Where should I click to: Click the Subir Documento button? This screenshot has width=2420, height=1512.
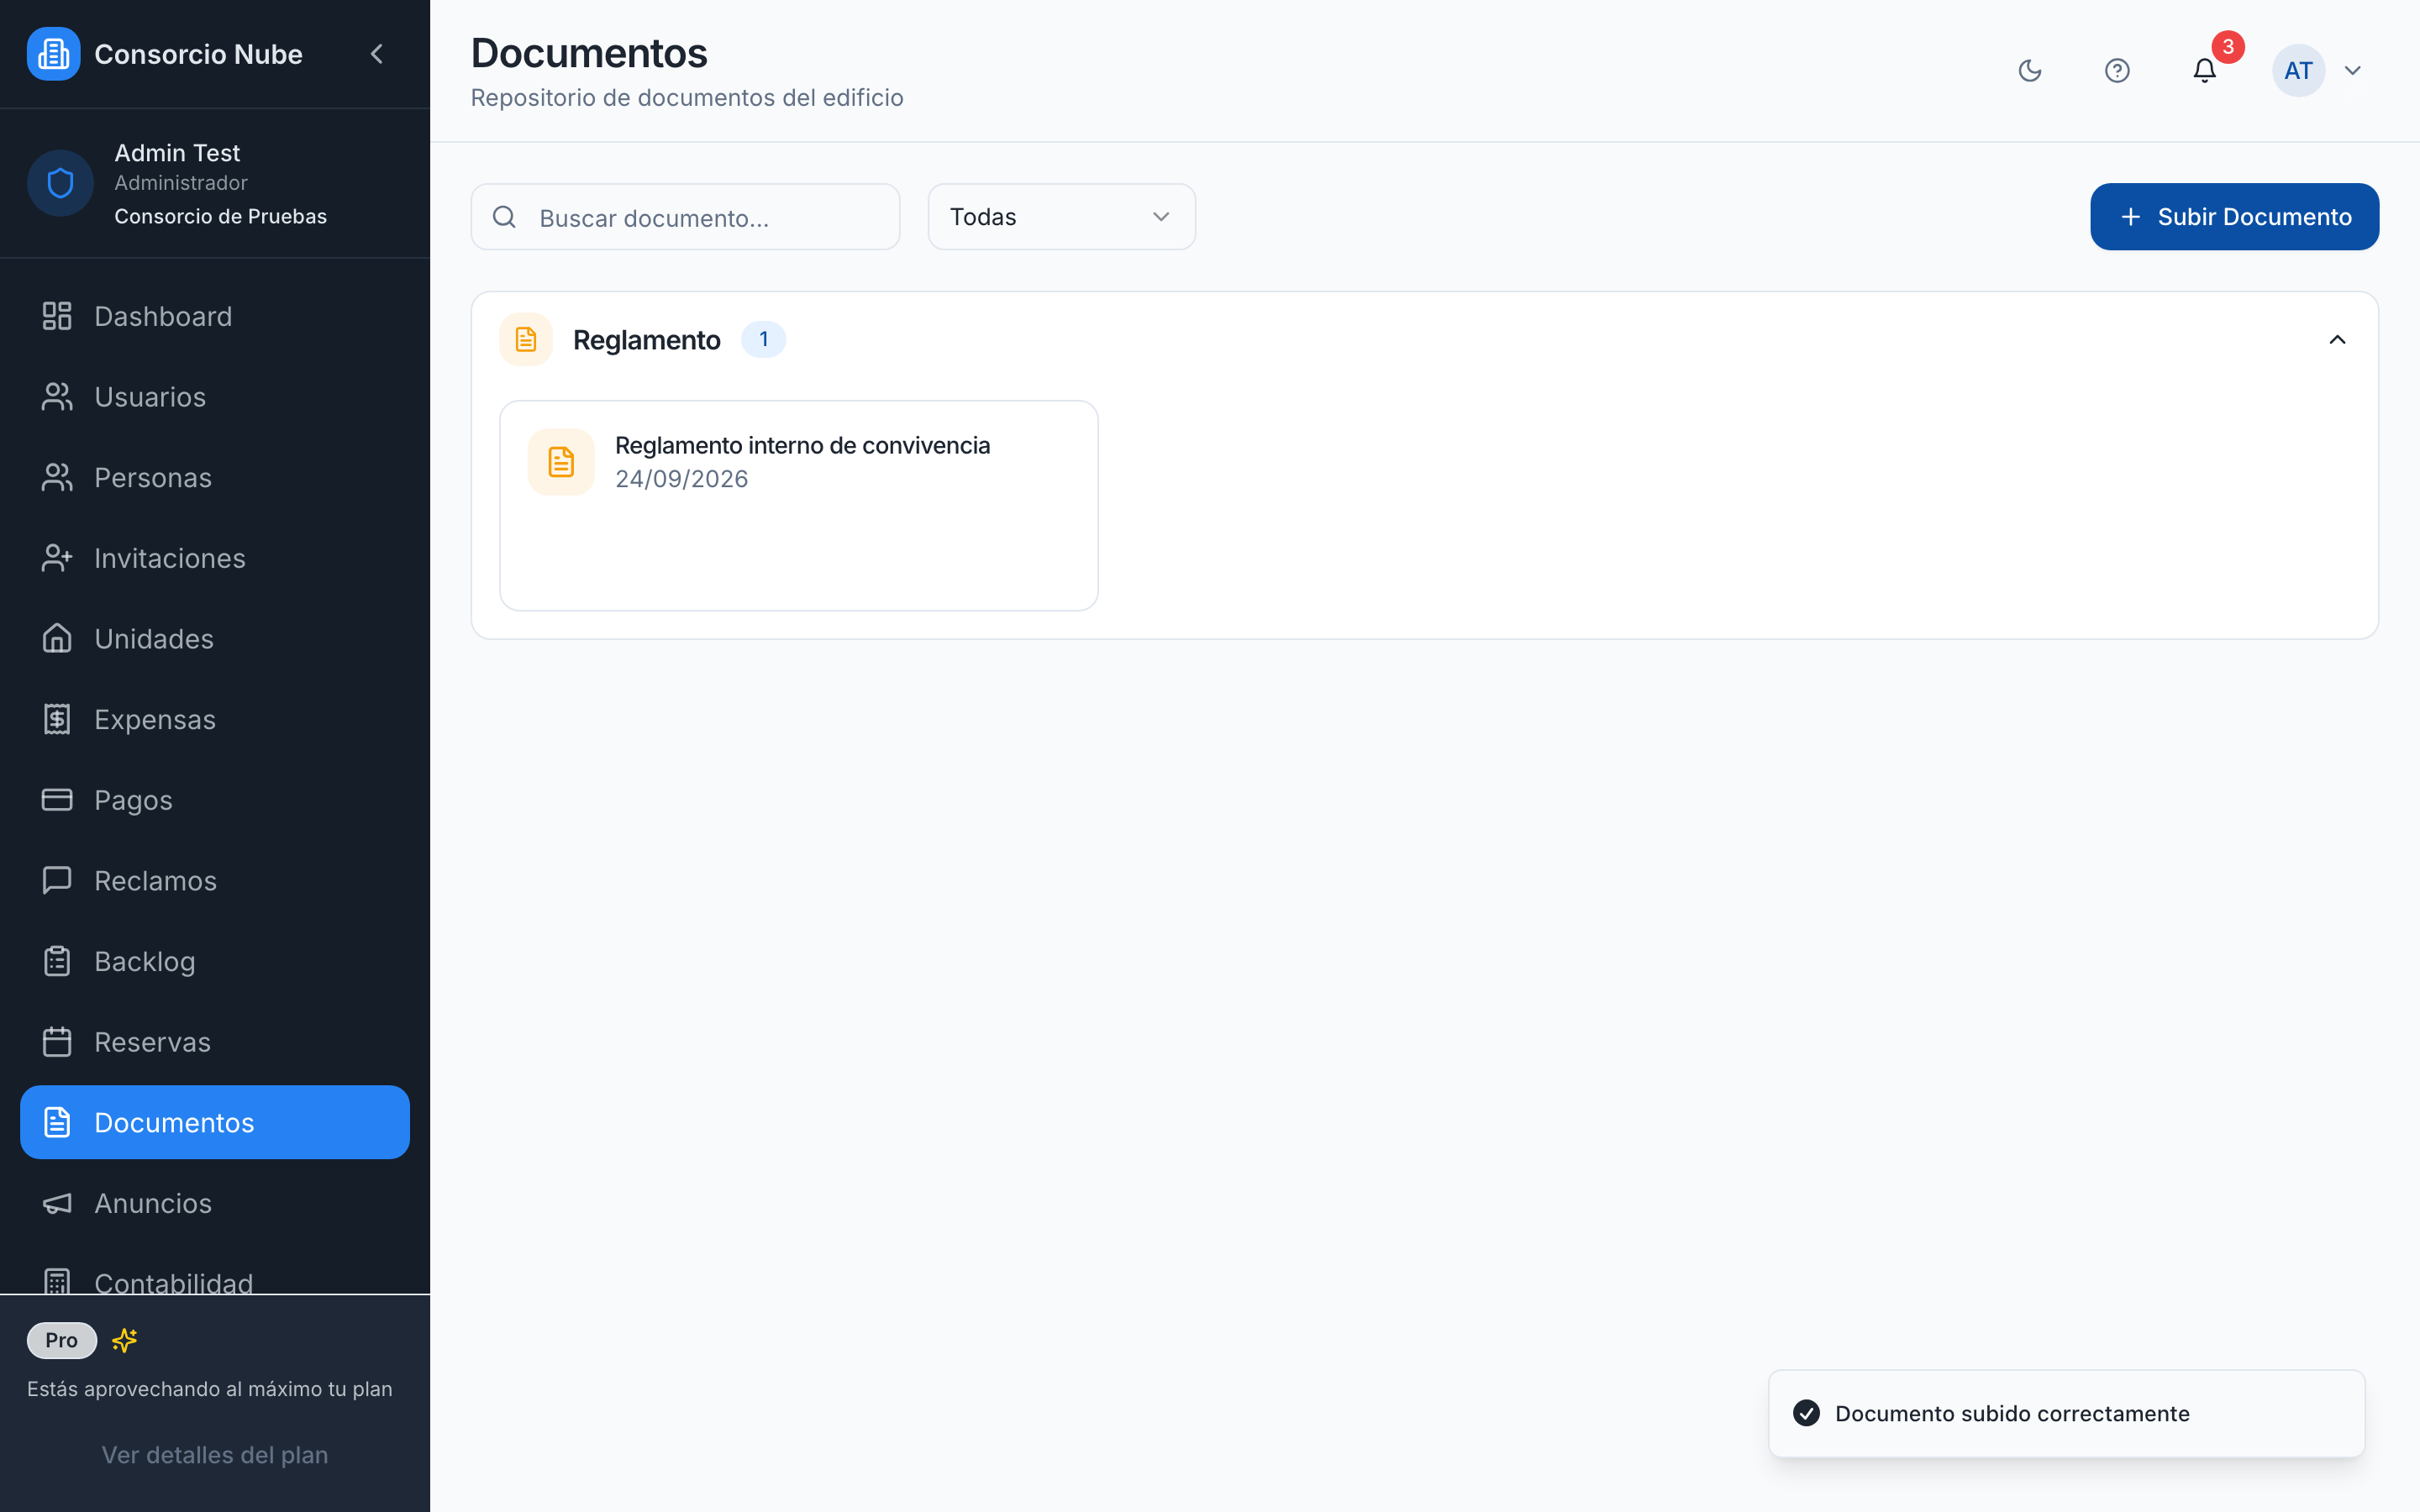tap(2234, 217)
